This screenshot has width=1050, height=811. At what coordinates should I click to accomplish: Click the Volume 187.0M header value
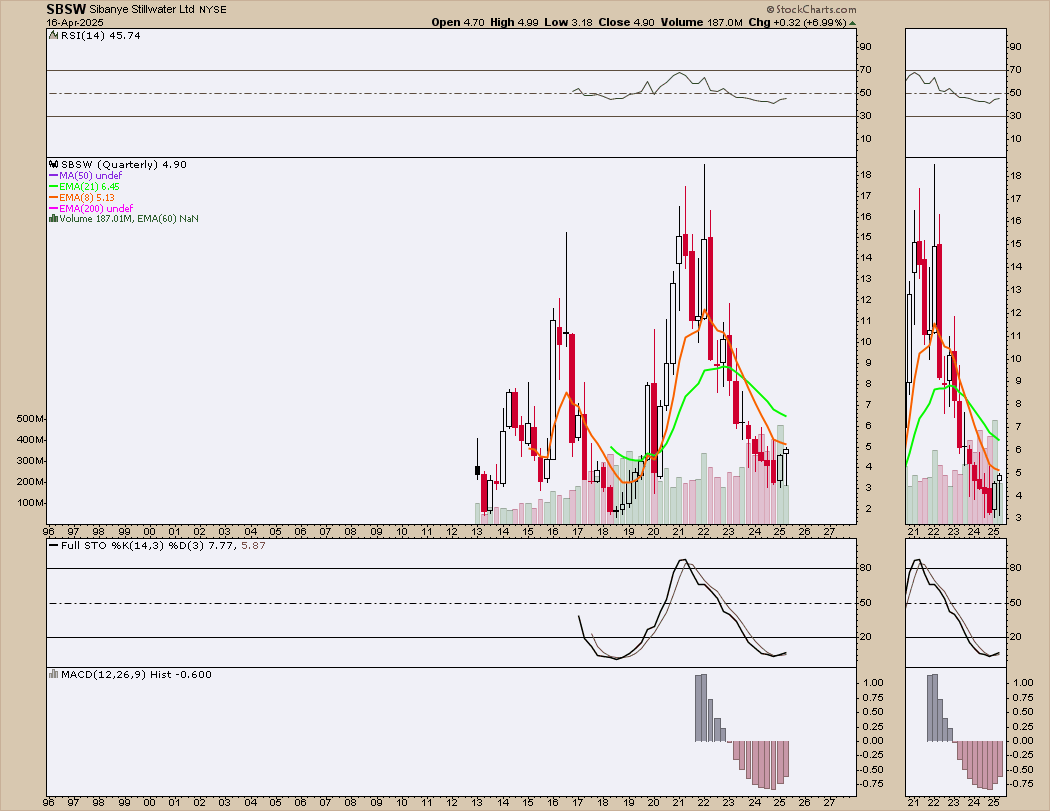tap(702, 22)
